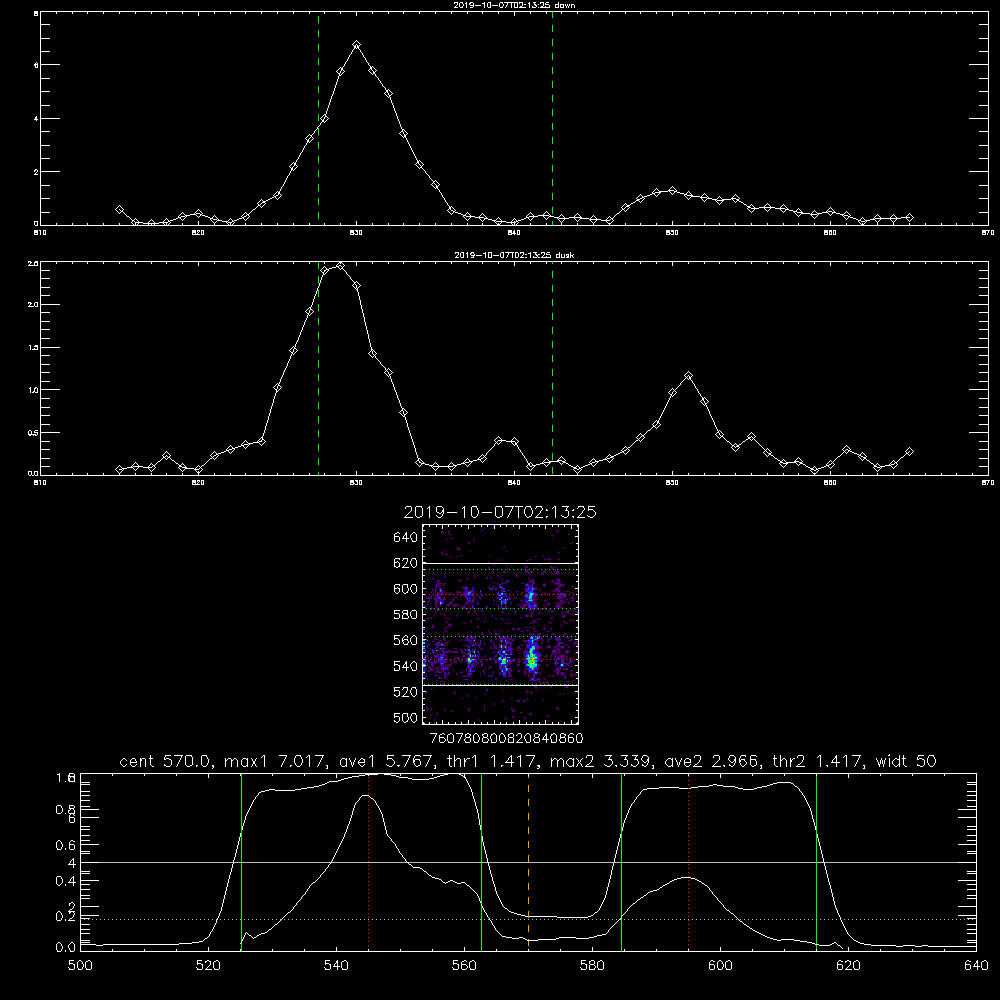Click bottom plot x-axis label 540
Viewport: 1000px width, 1000px height.
point(336,966)
